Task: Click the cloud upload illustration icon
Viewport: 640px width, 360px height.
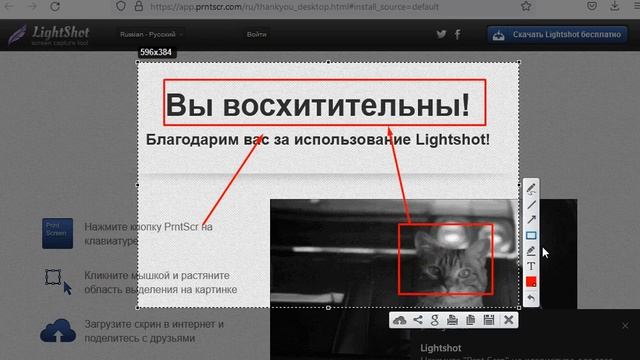Action: [x=58, y=331]
